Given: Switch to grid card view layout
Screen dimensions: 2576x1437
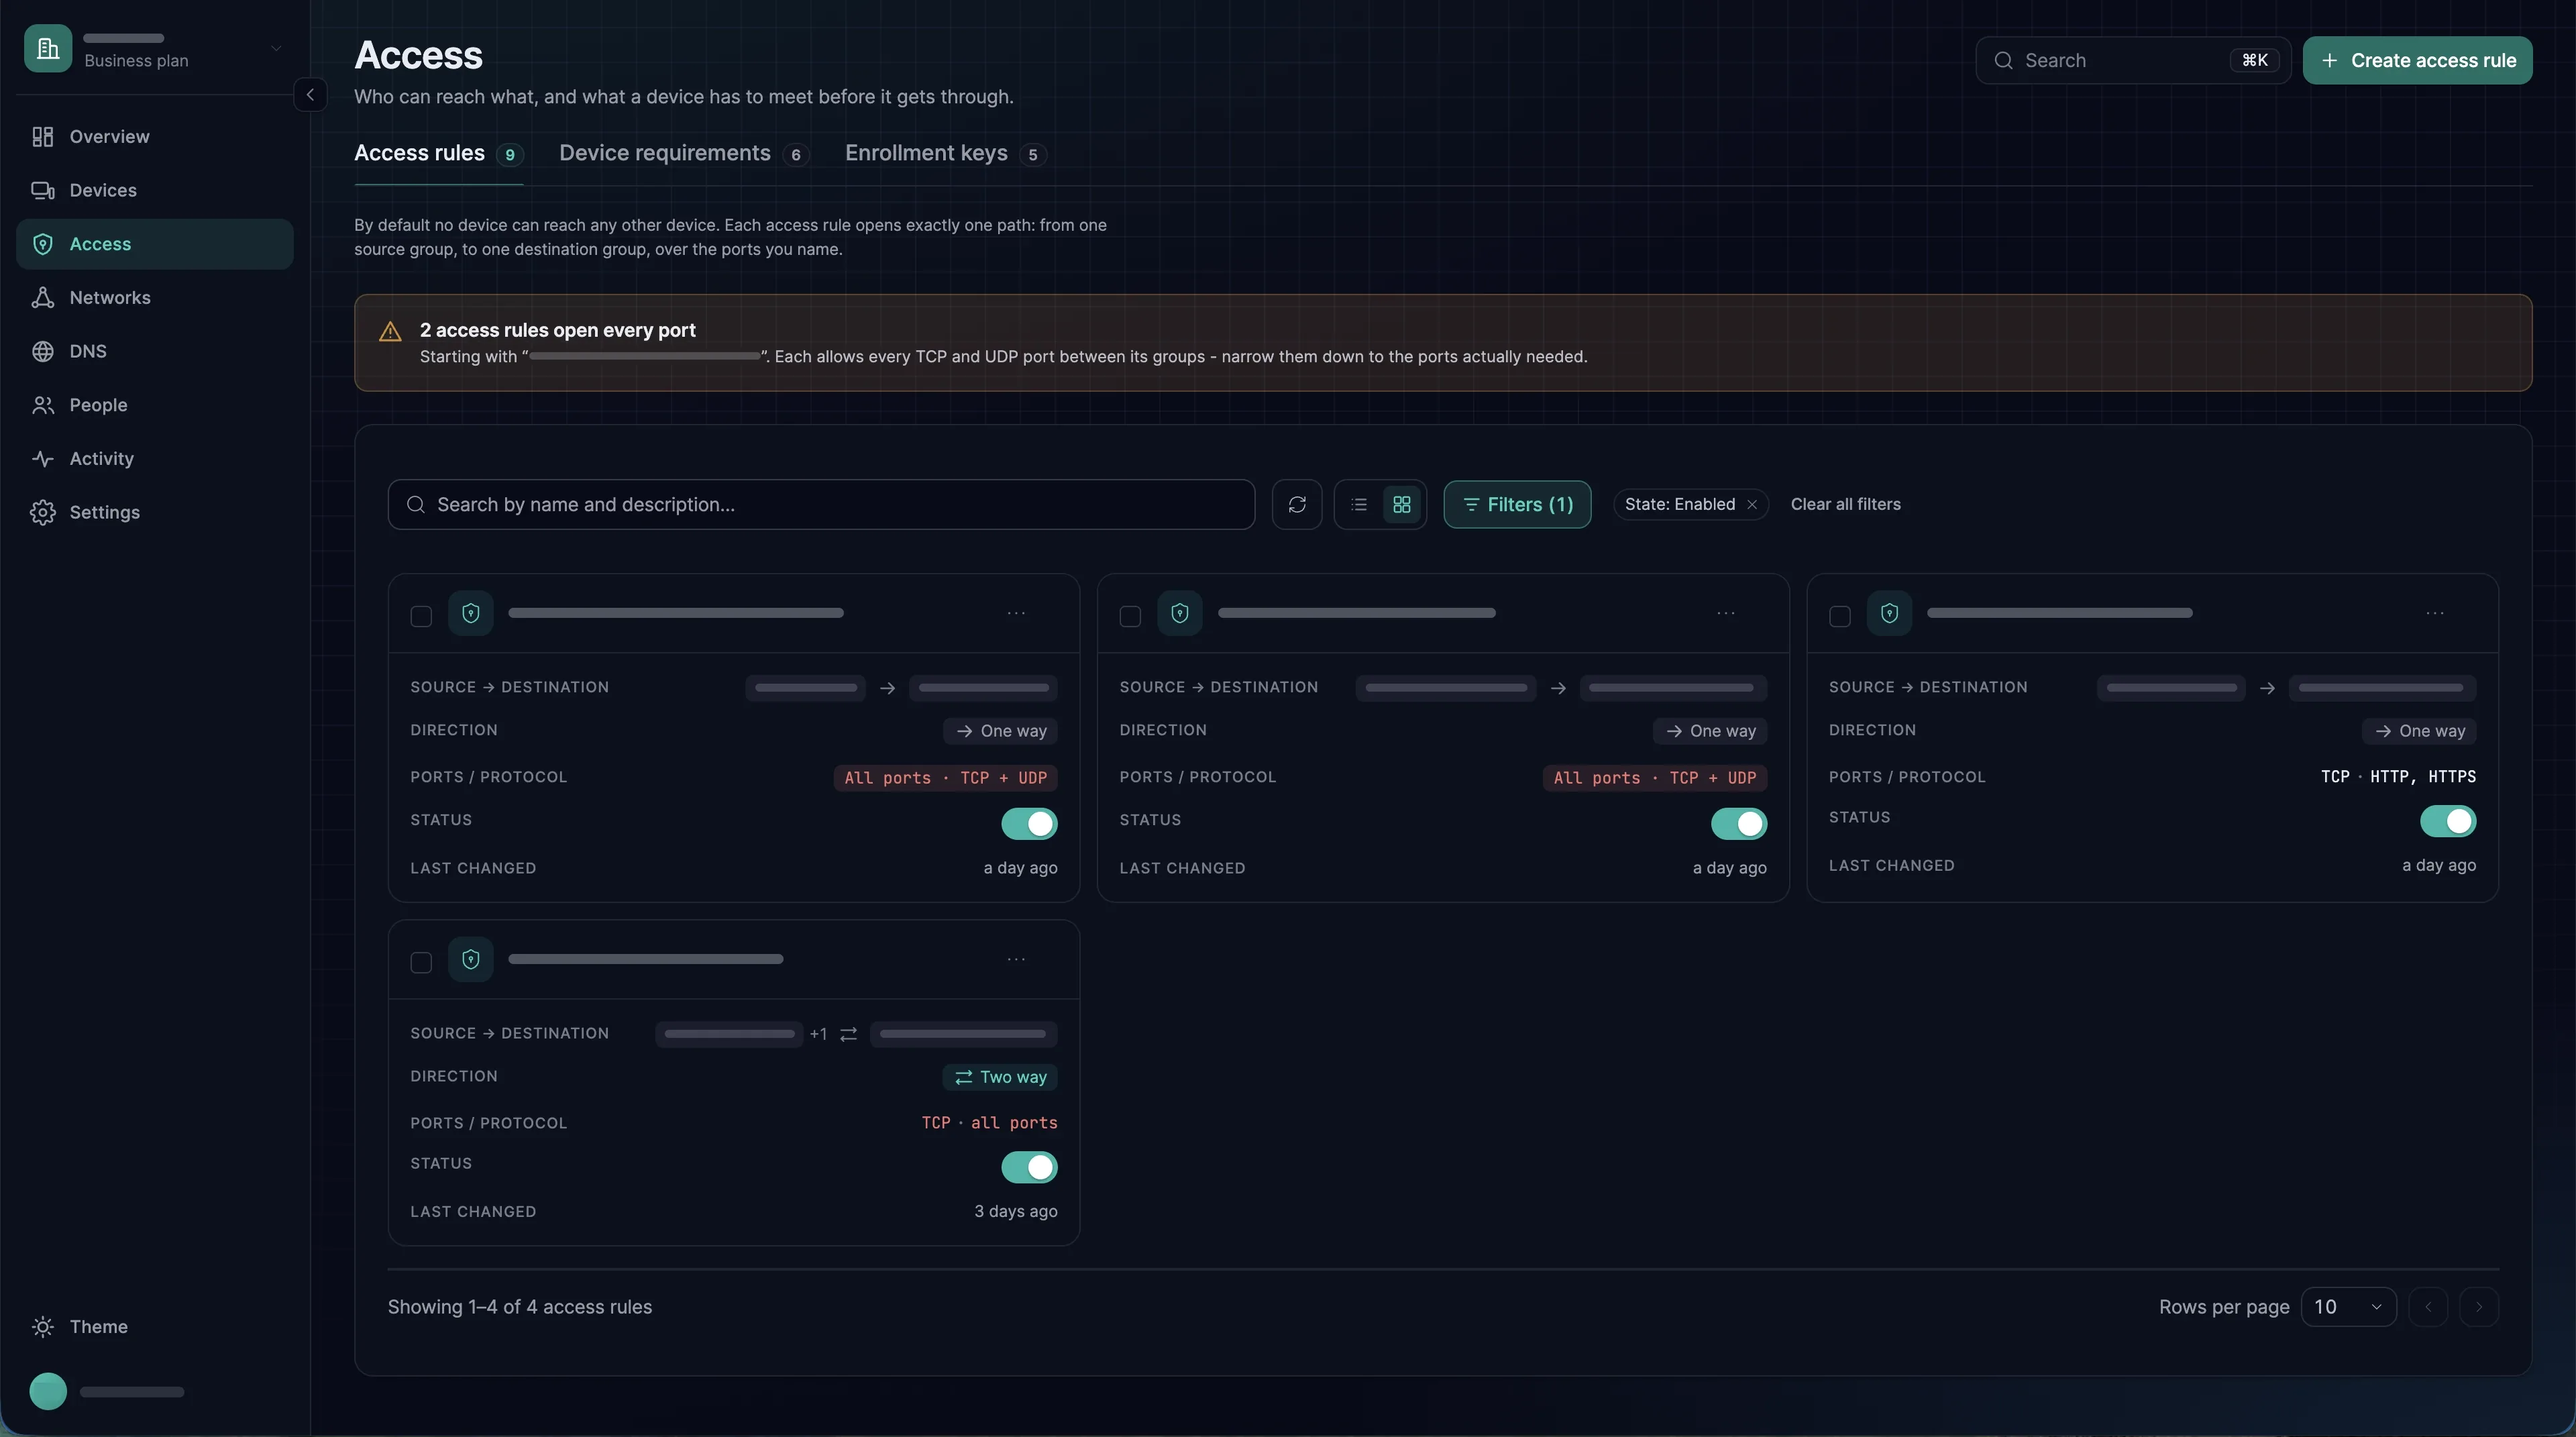Looking at the screenshot, I should coord(1402,504).
